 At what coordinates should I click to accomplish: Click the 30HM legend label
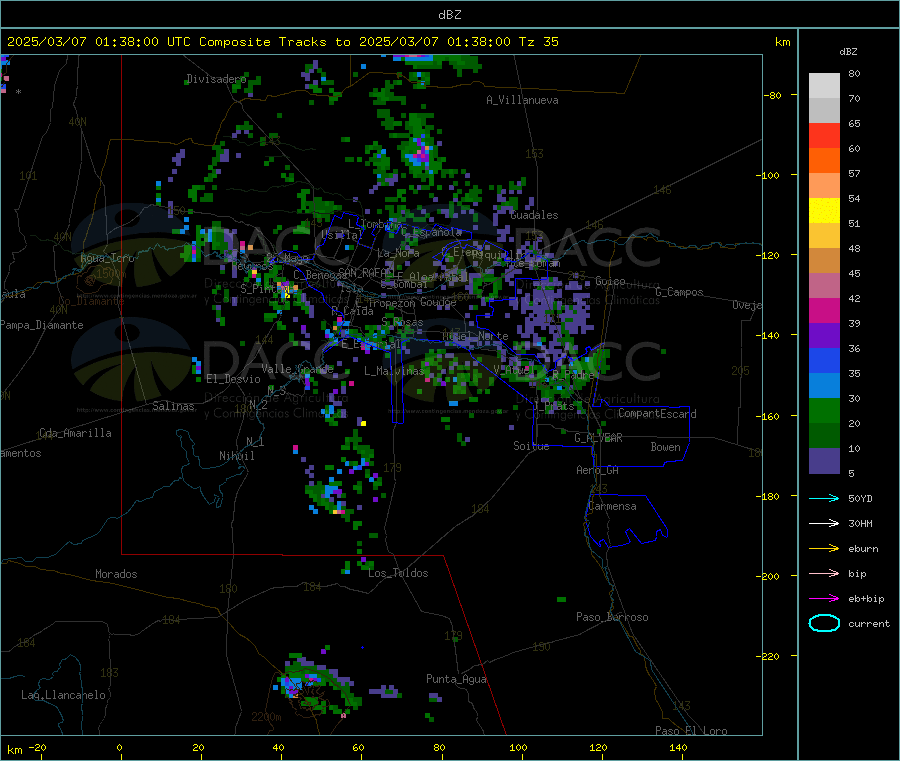click(860, 523)
